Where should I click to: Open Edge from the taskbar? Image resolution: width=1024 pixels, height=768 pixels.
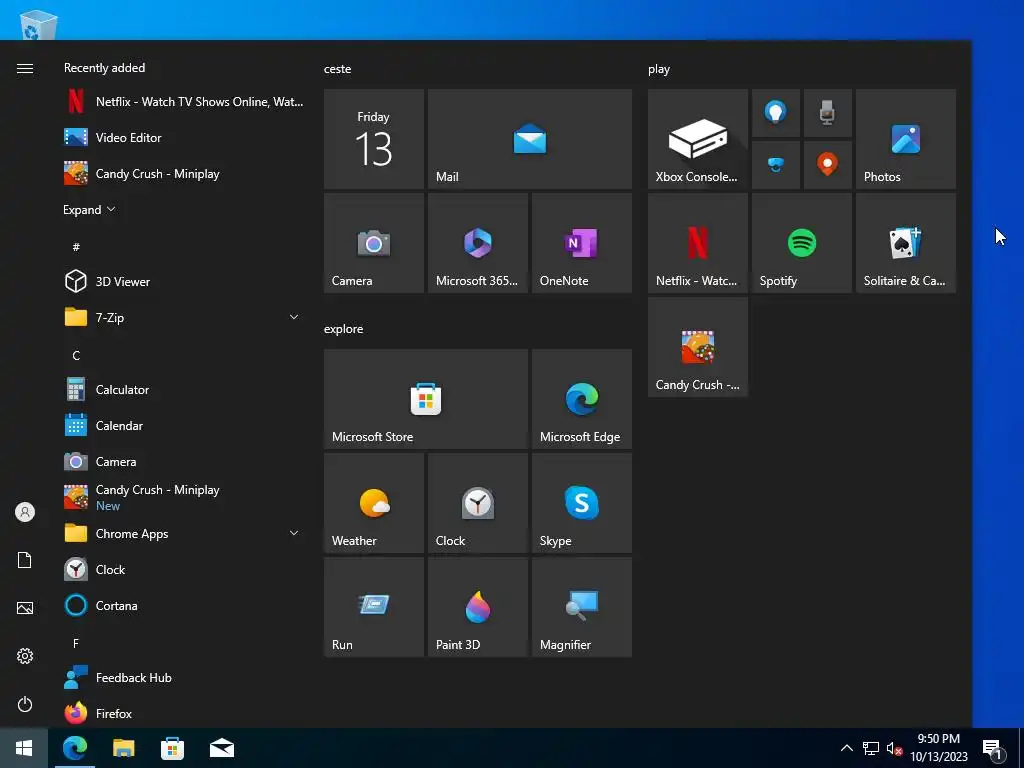75,748
